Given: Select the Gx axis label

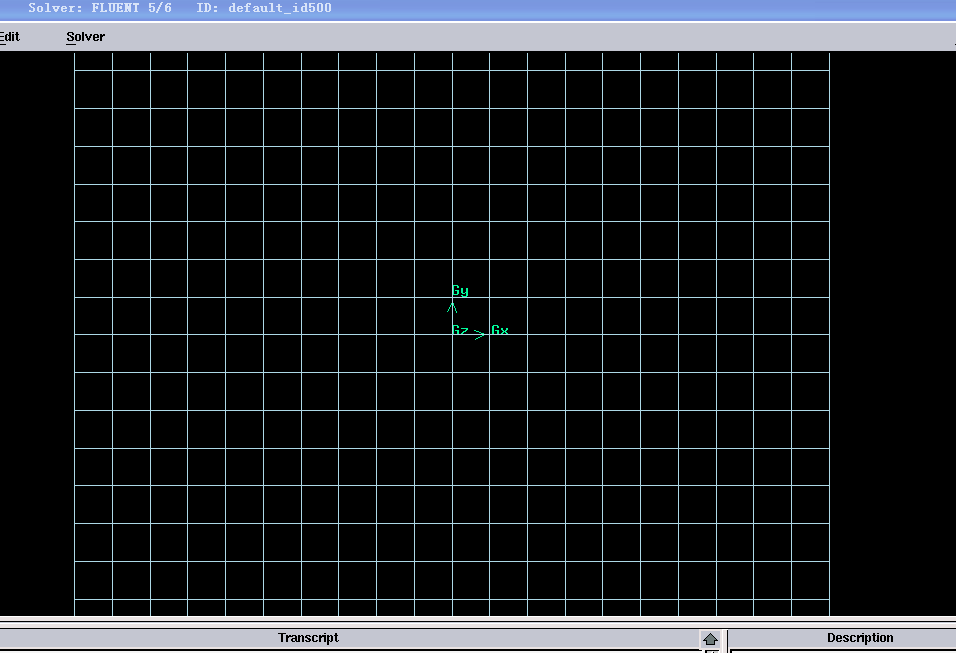Looking at the screenshot, I should (x=499, y=330).
